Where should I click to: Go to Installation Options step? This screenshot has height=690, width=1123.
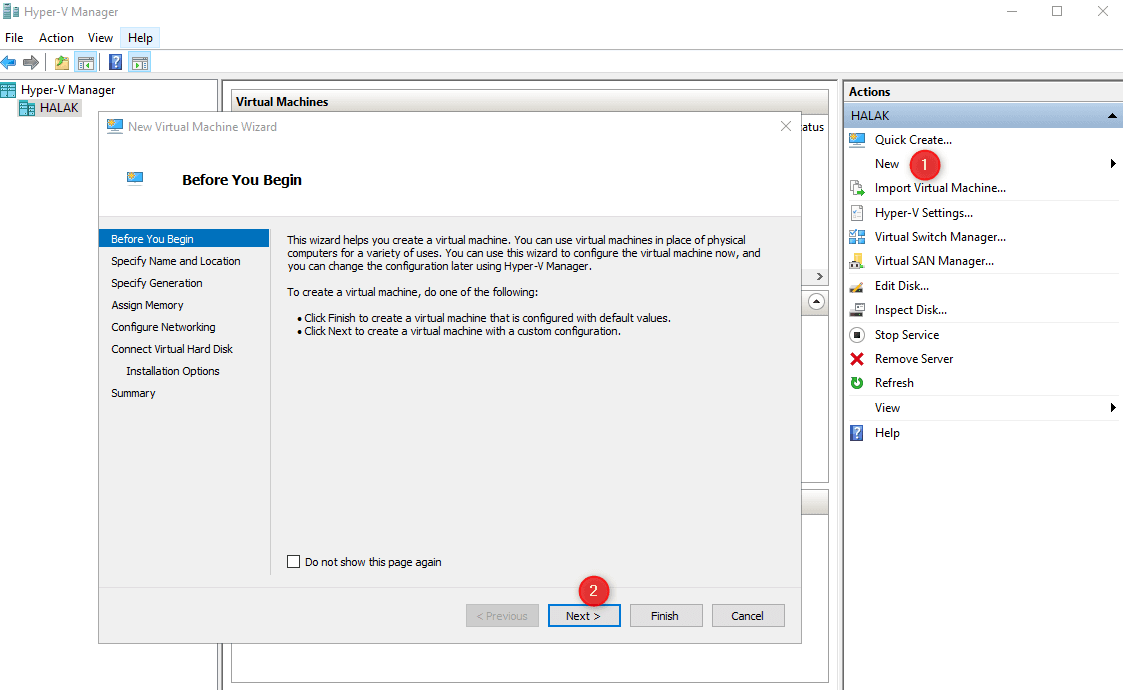tap(173, 371)
